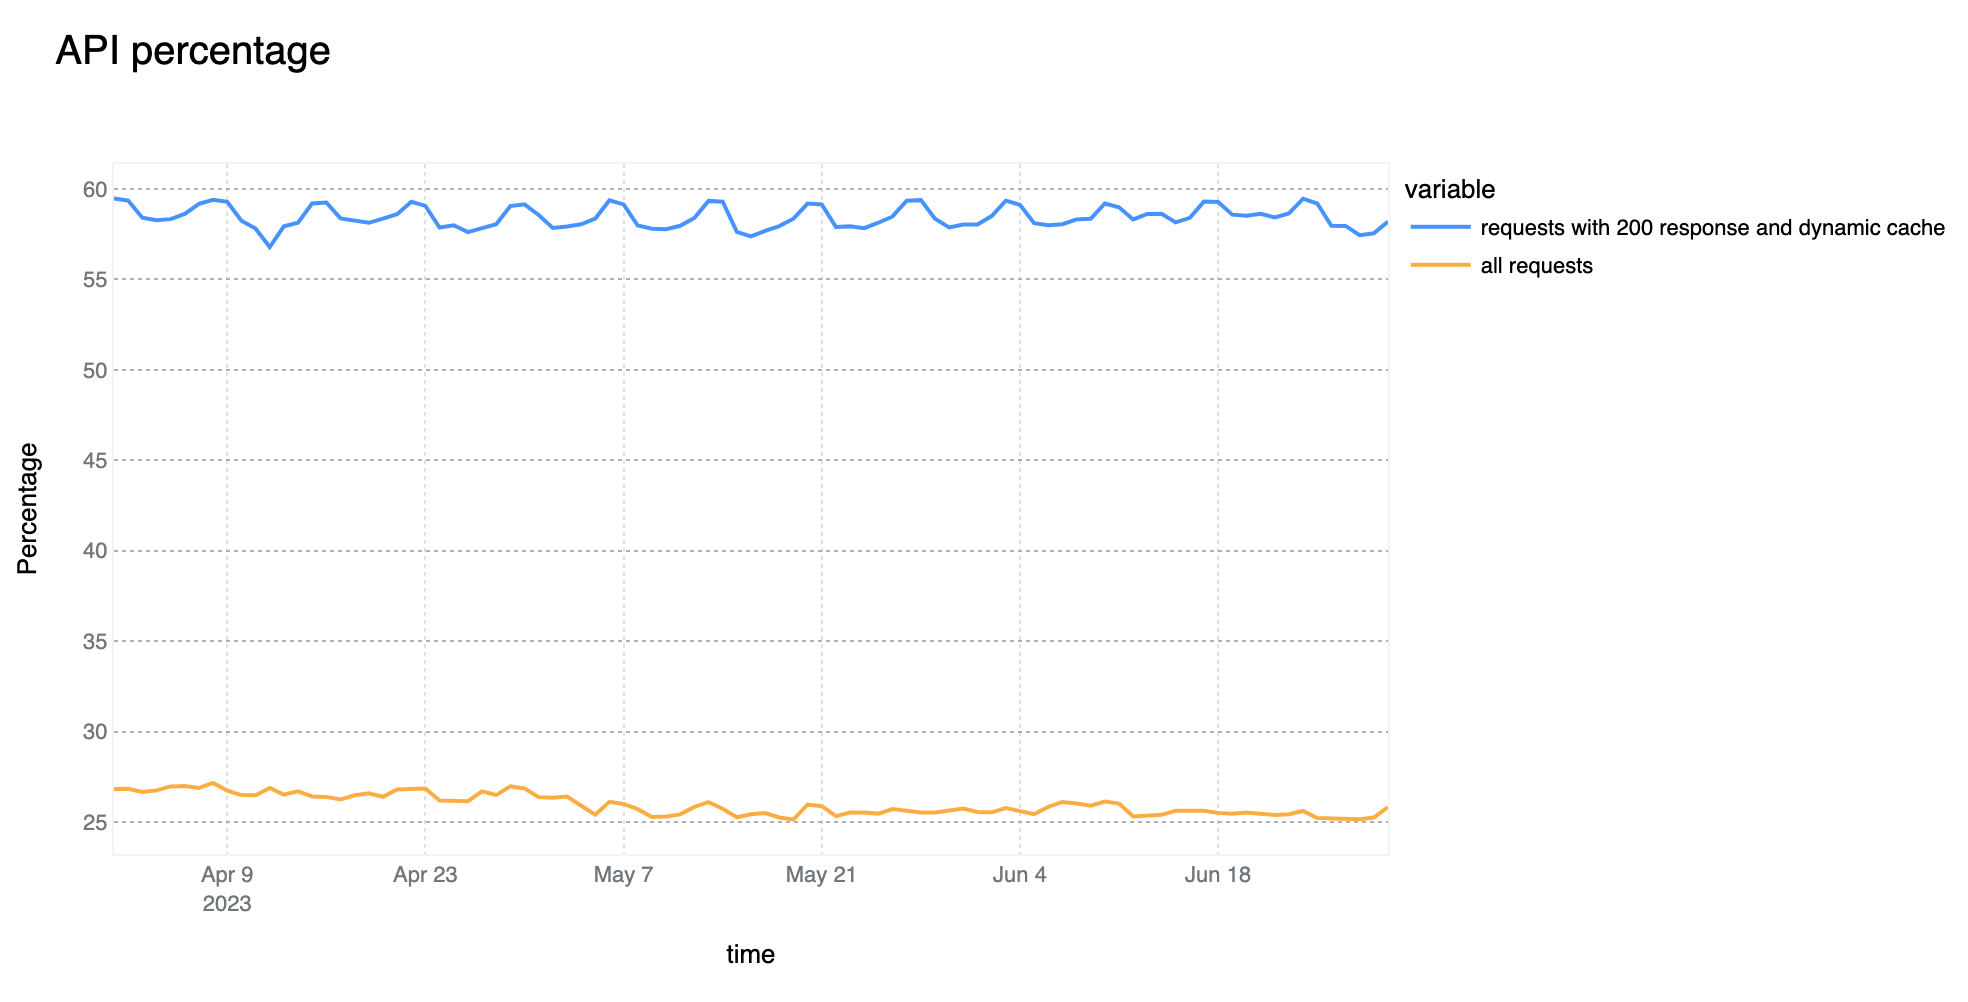Screen dimensions: 1968x1002
Task: Click the 'May 7' x-axis tick label
Action: pyautogui.click(x=623, y=875)
